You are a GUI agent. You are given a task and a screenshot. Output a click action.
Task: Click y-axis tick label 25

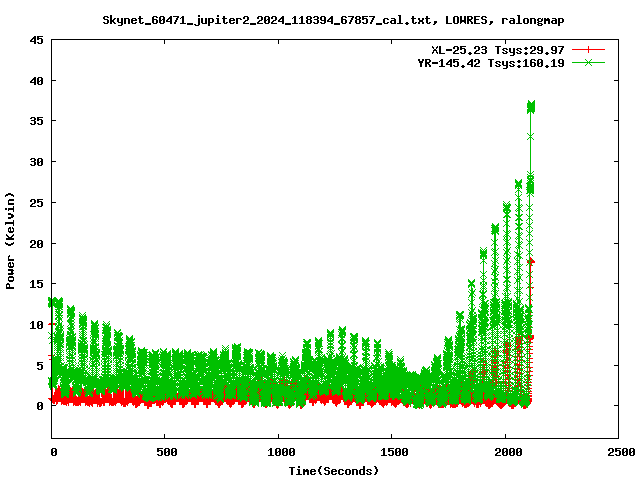pos(36,202)
